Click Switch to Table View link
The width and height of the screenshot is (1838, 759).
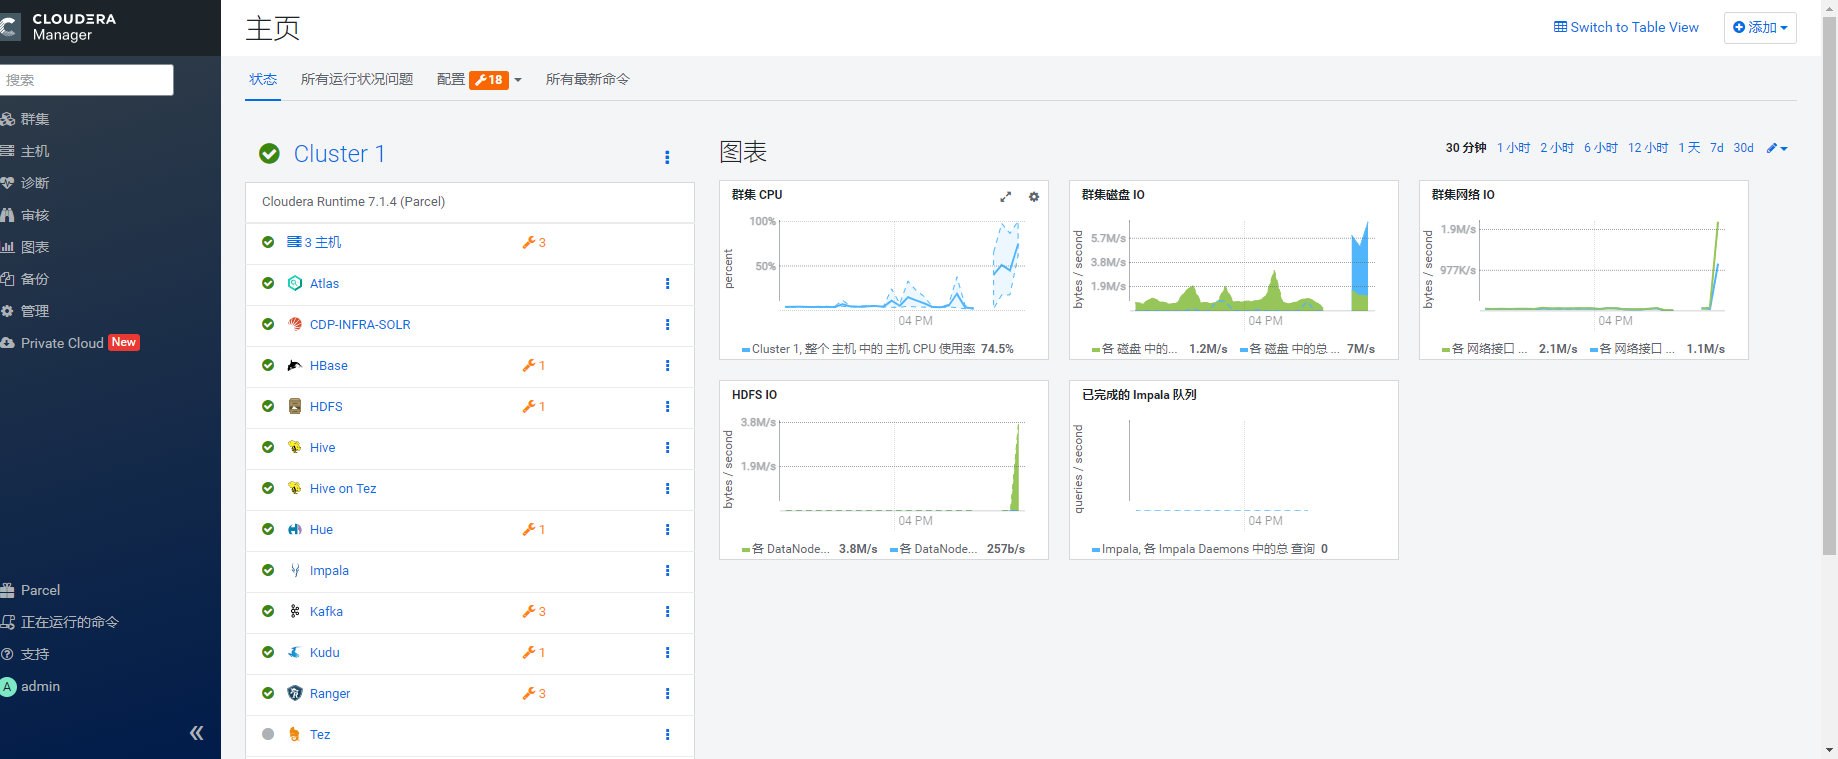(1626, 27)
